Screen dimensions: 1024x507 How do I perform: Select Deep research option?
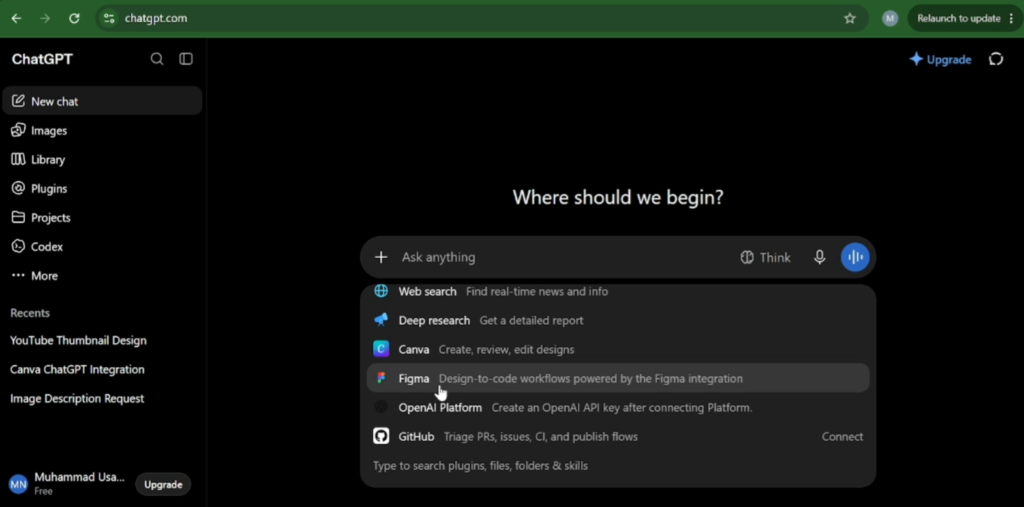coord(618,320)
